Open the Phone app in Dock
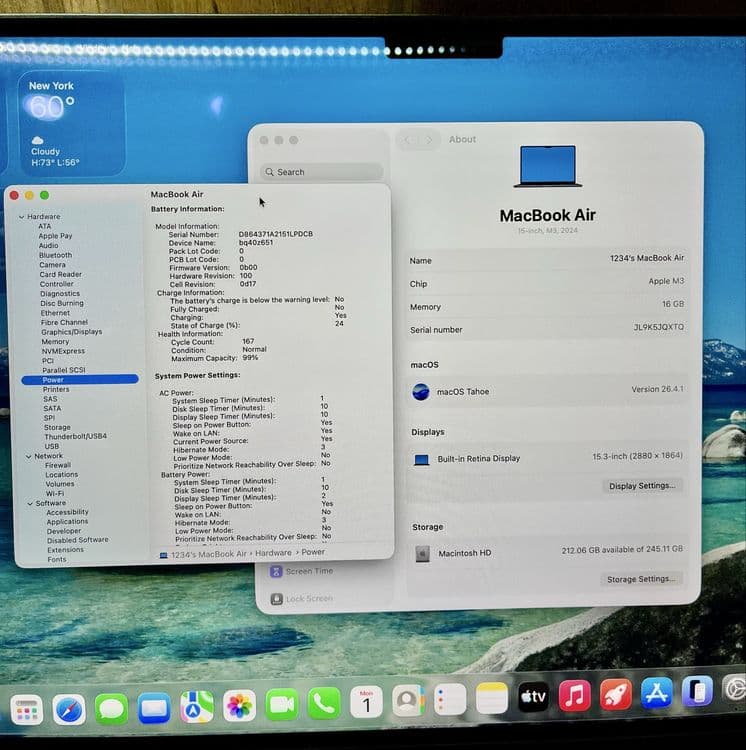Screen dimensions: 746x750 [324, 703]
